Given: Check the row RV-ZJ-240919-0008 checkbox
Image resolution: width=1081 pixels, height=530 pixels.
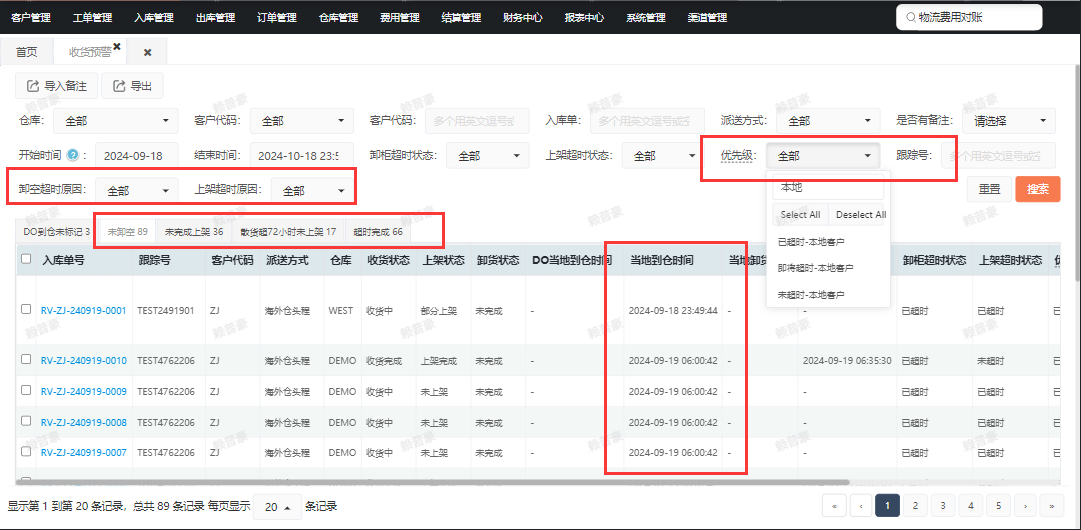Looking at the screenshot, I should point(26,421).
